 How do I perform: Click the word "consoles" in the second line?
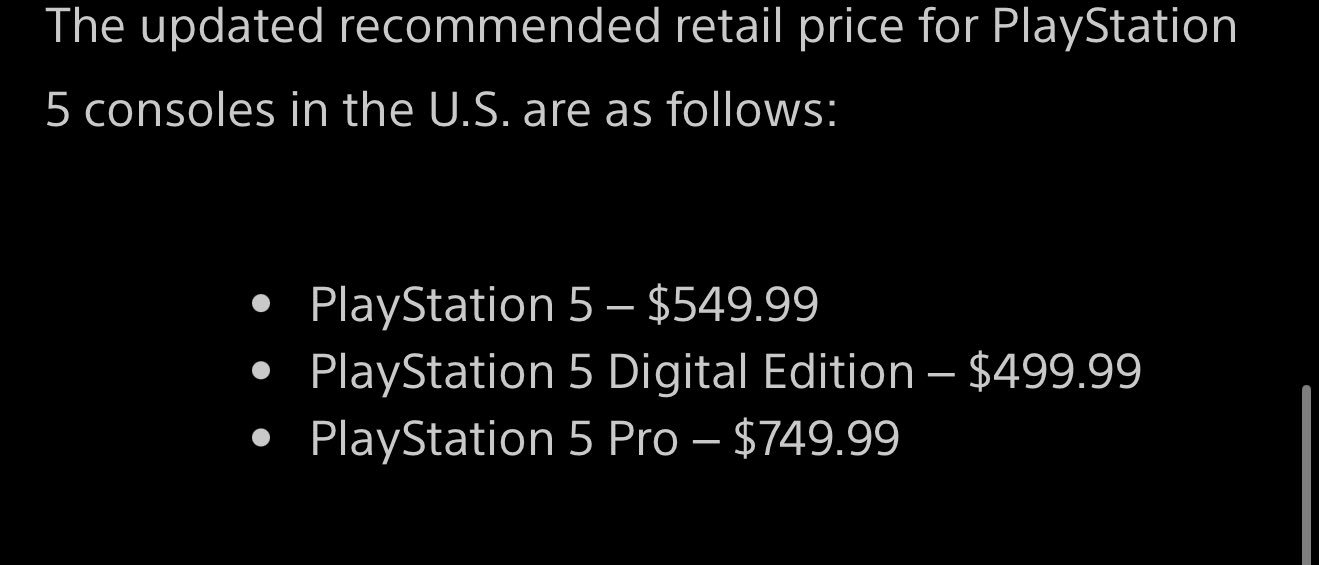click(x=179, y=109)
